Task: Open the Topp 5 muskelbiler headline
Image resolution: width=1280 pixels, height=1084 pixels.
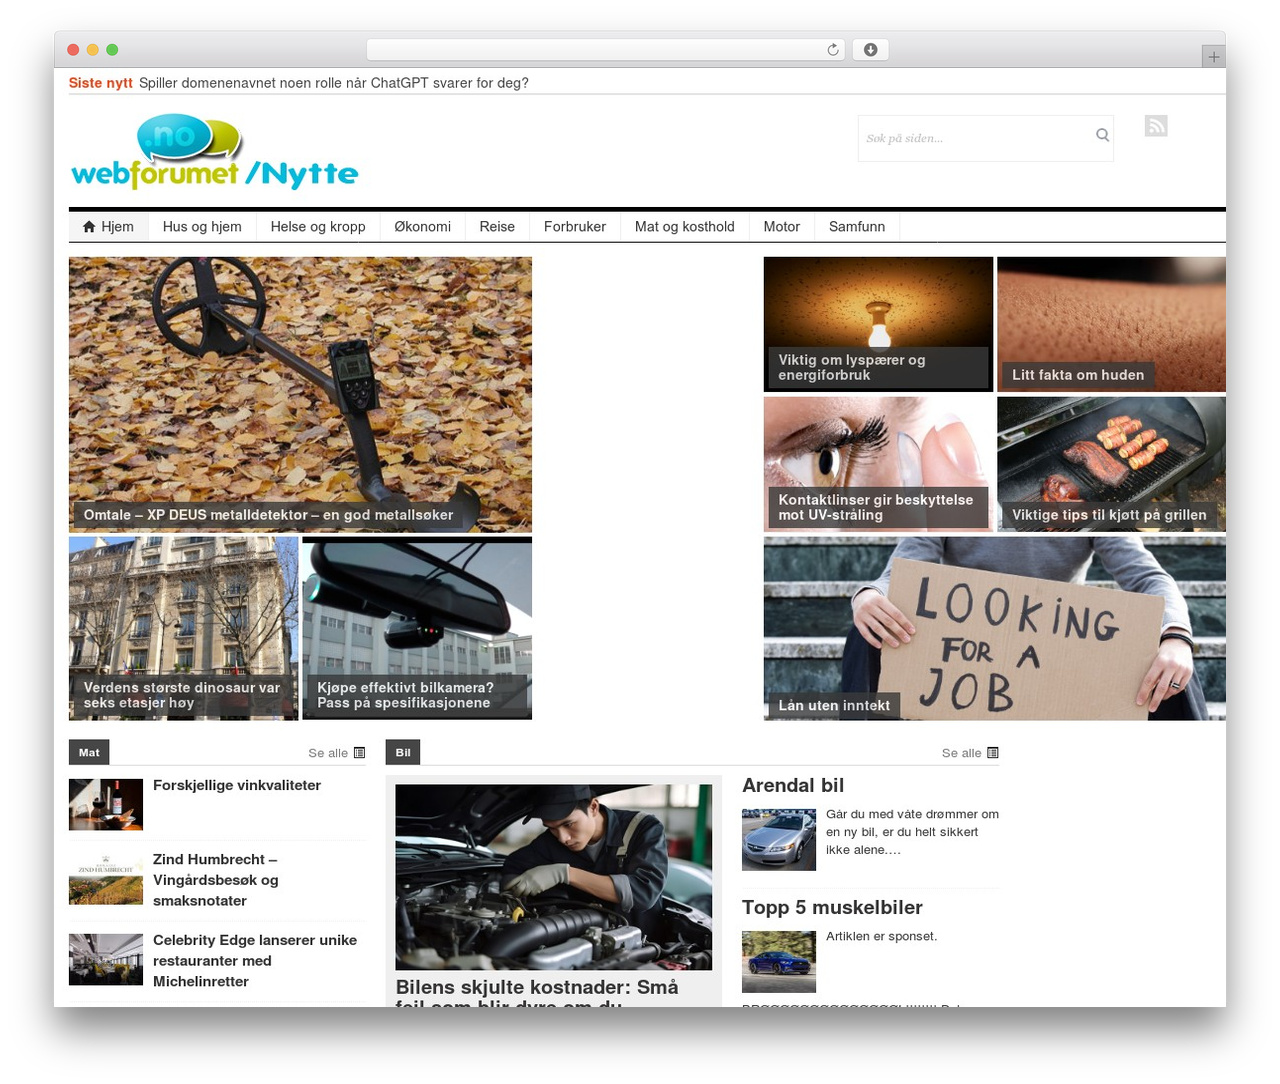Action: click(x=832, y=907)
